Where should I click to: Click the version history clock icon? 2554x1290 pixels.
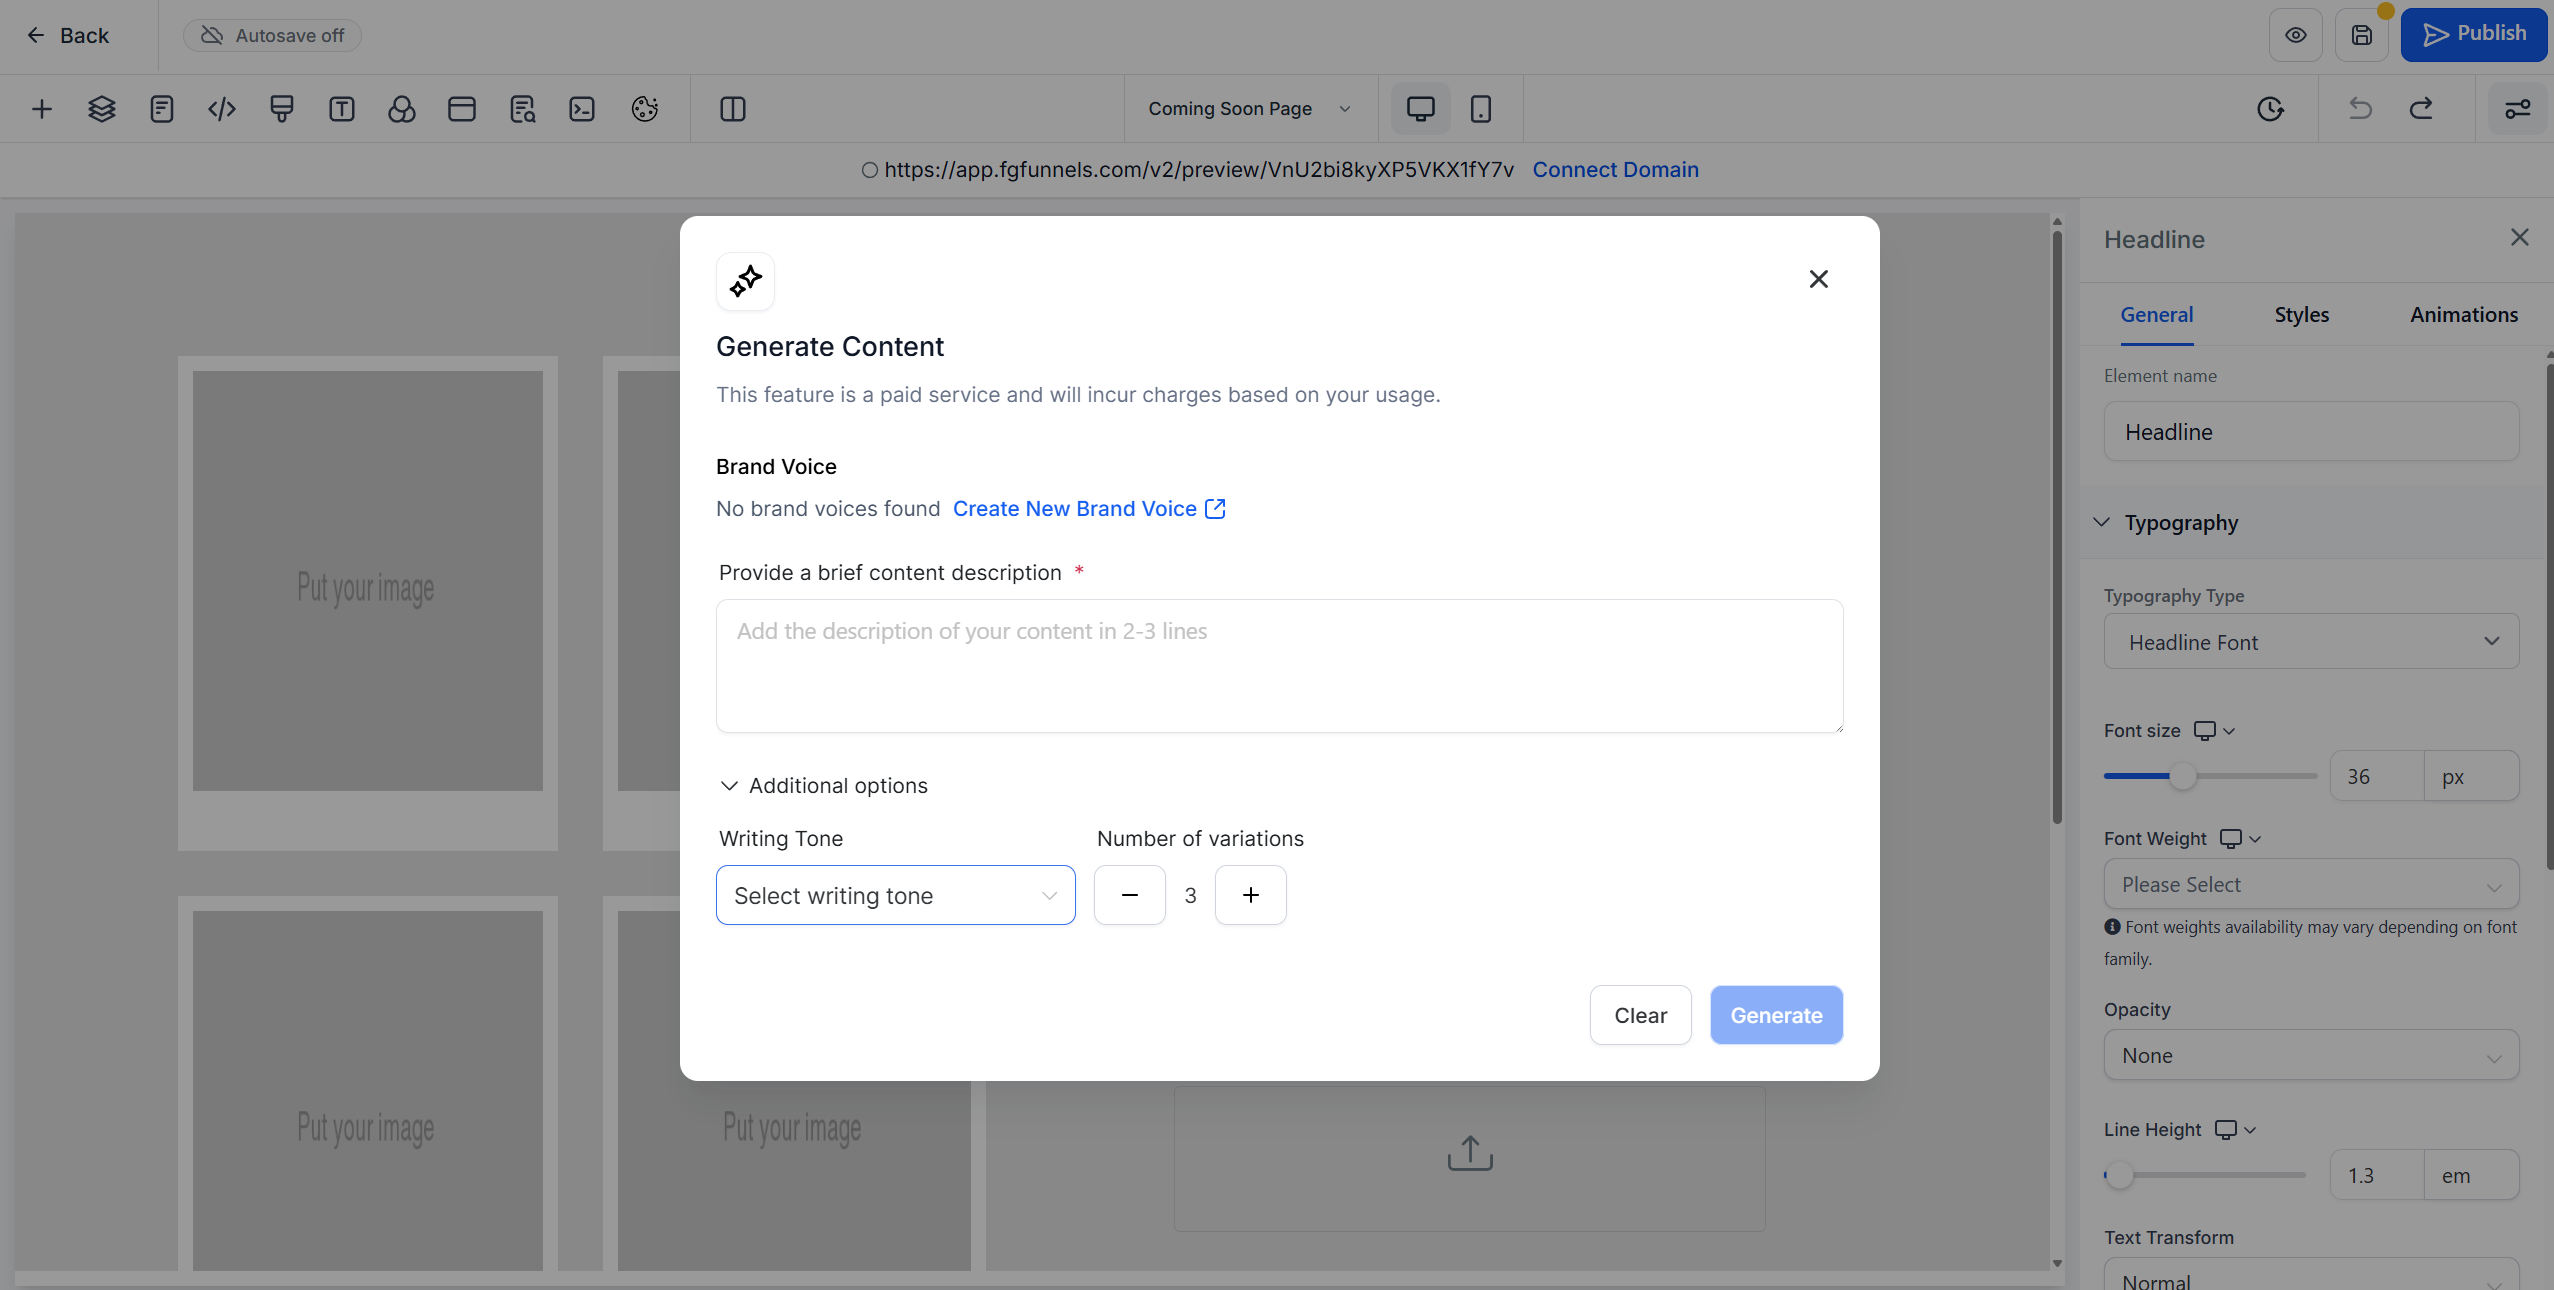2271,109
